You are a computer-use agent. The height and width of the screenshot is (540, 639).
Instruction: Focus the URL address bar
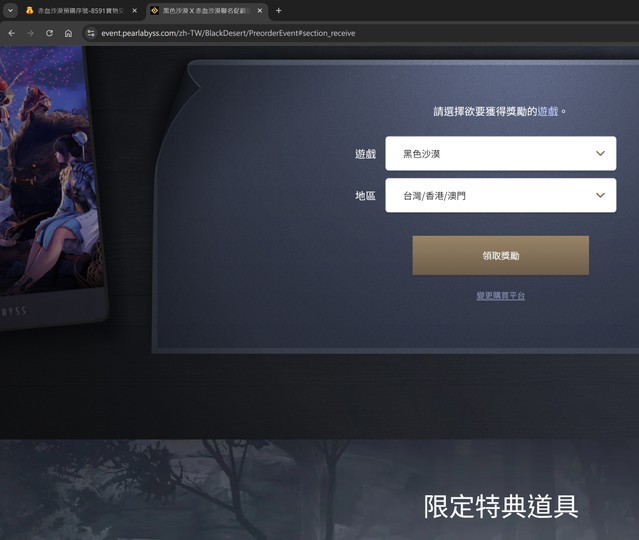coord(300,33)
